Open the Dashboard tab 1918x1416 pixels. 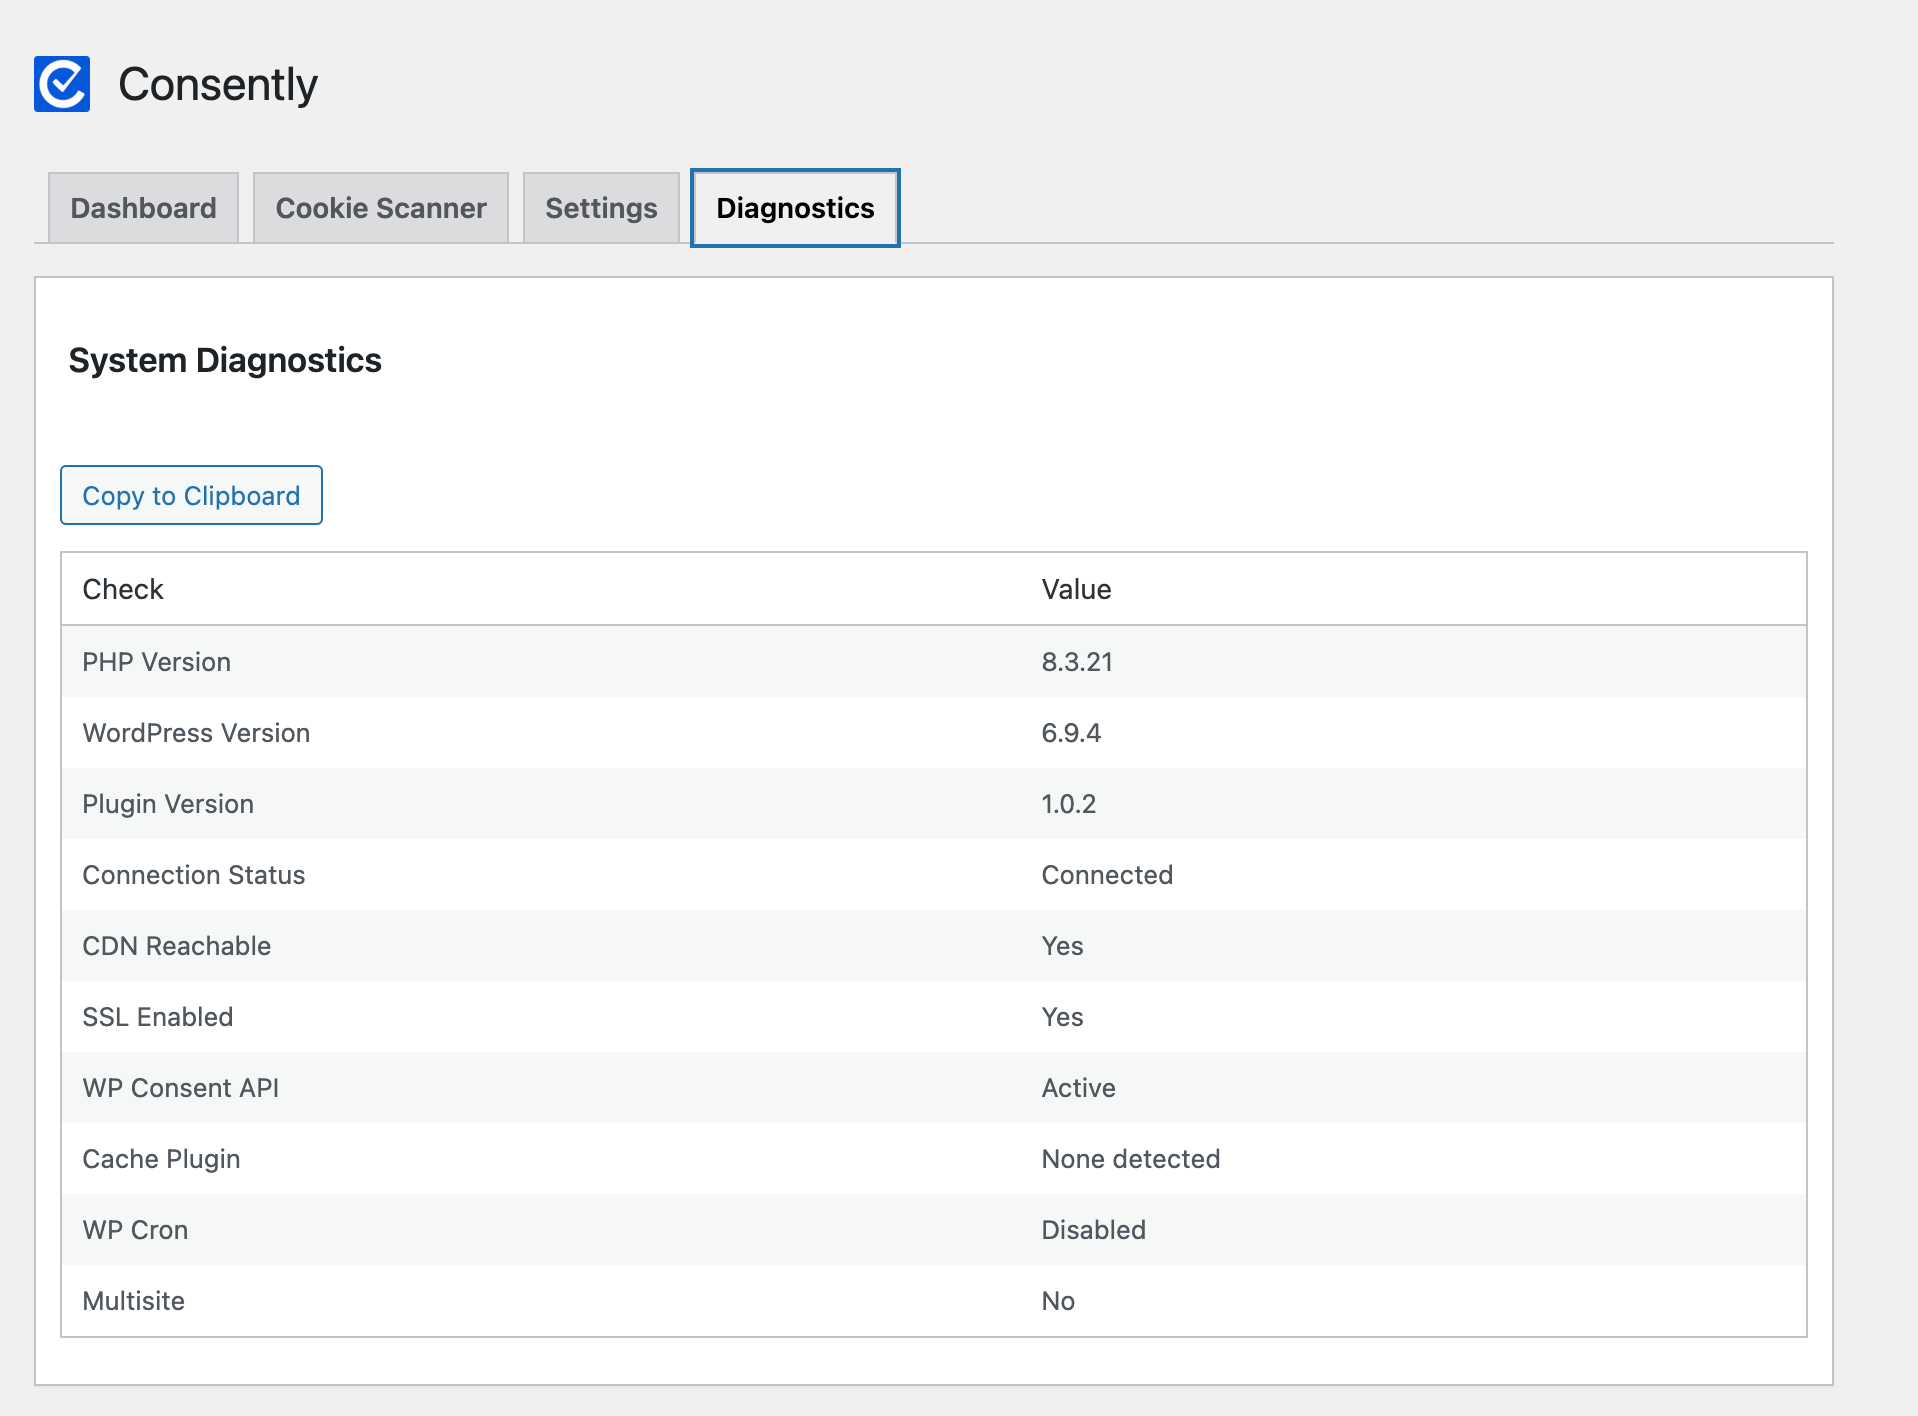pyautogui.click(x=143, y=208)
